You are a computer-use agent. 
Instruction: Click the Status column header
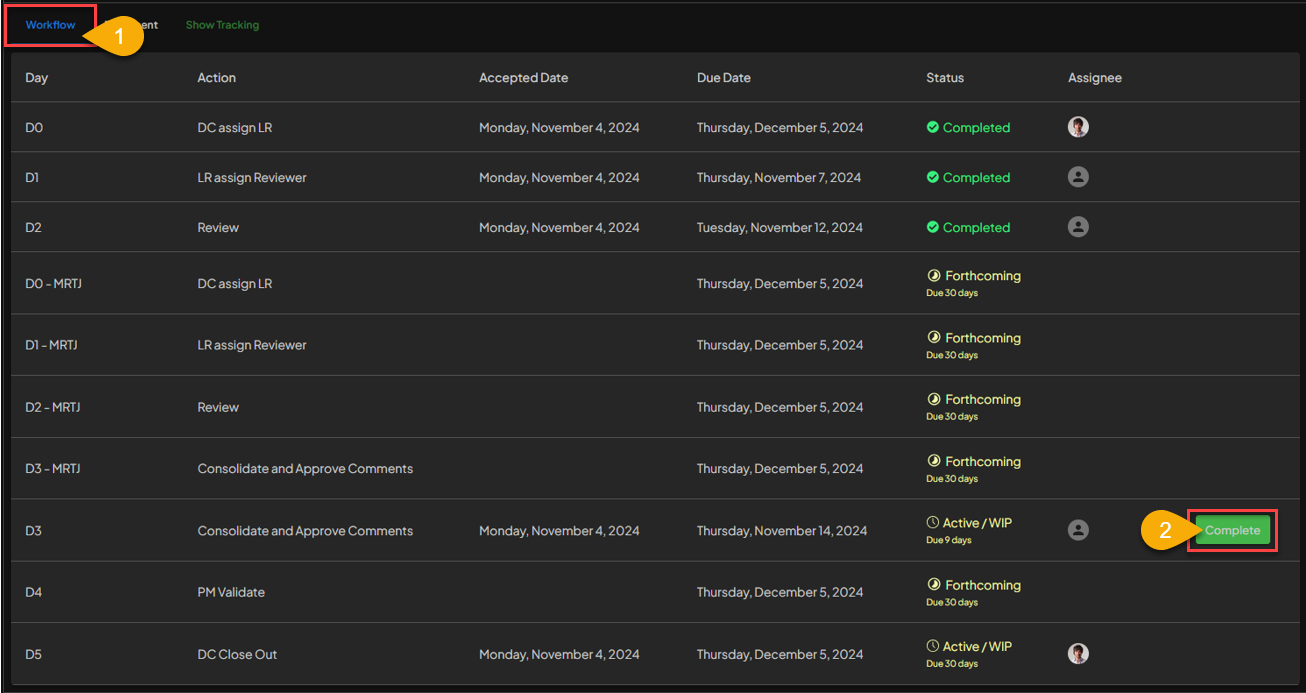pos(945,78)
